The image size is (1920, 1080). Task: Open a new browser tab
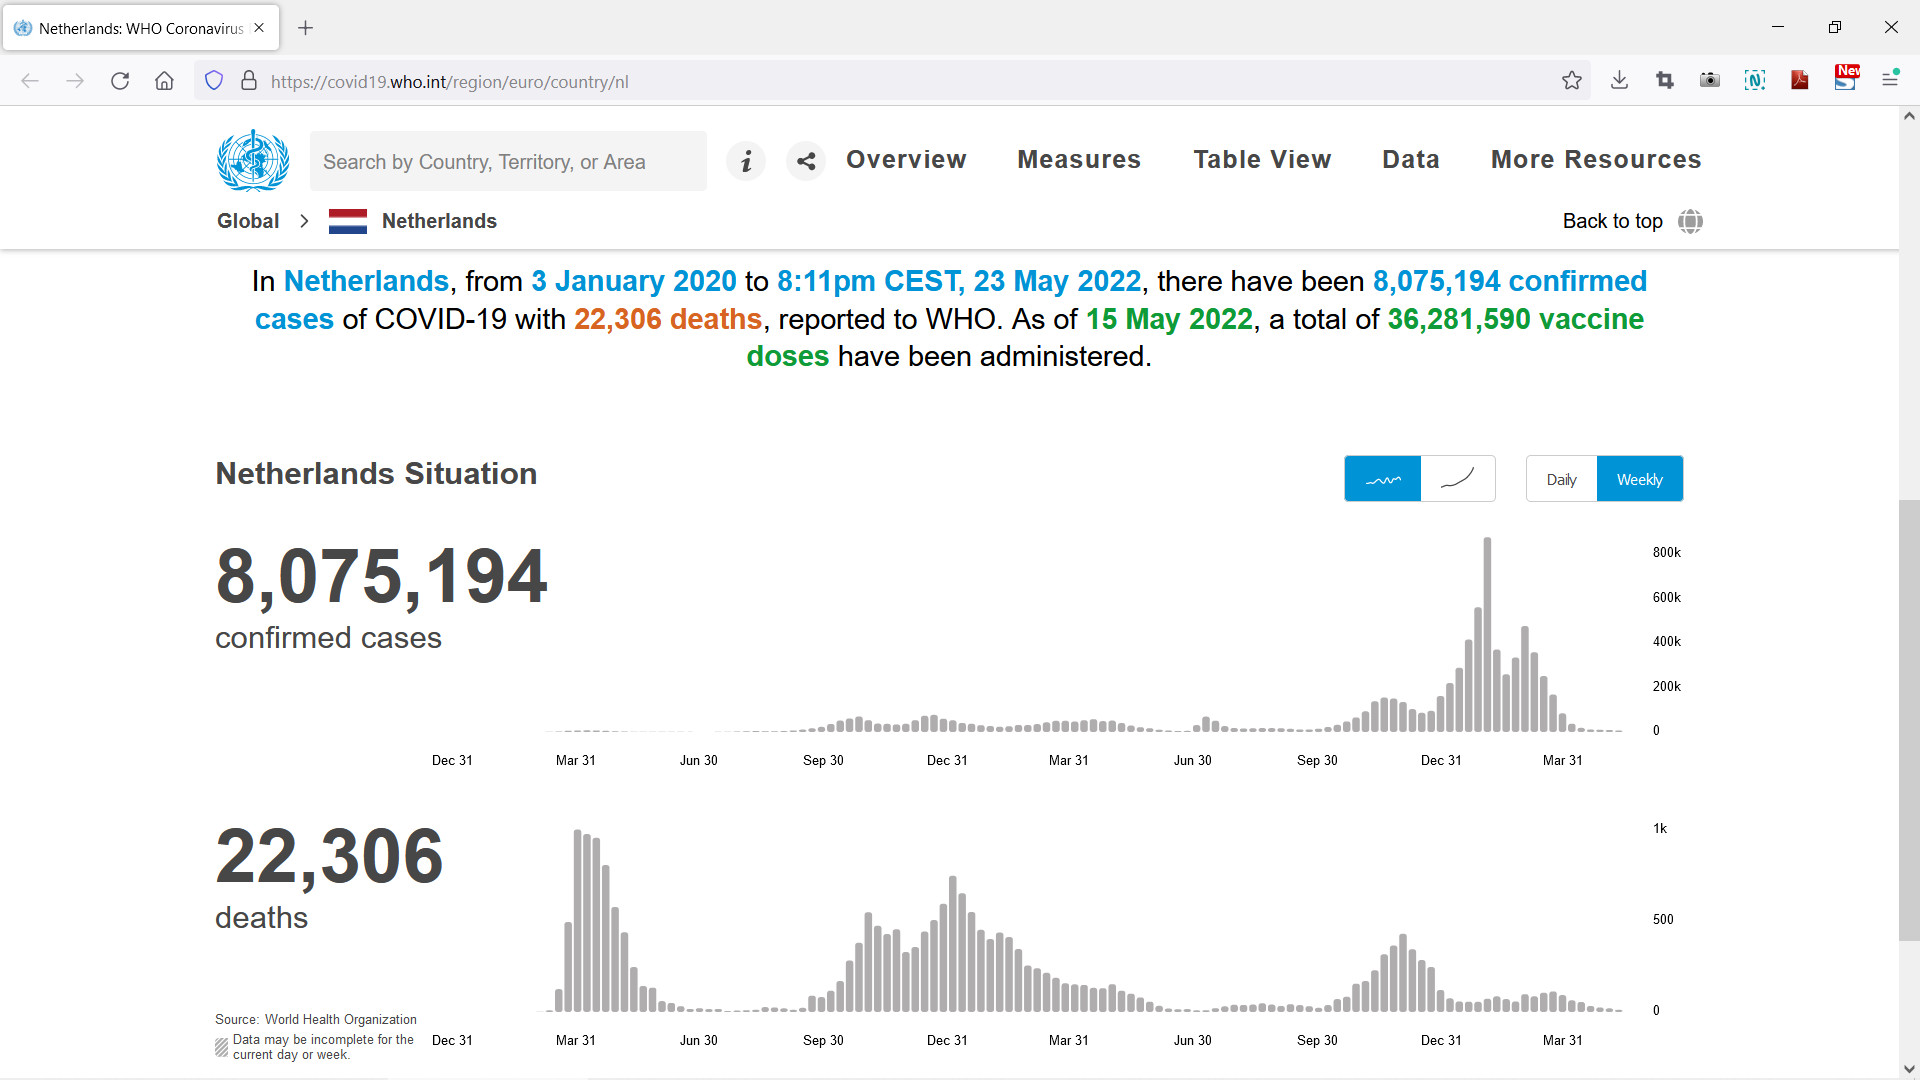[306, 28]
